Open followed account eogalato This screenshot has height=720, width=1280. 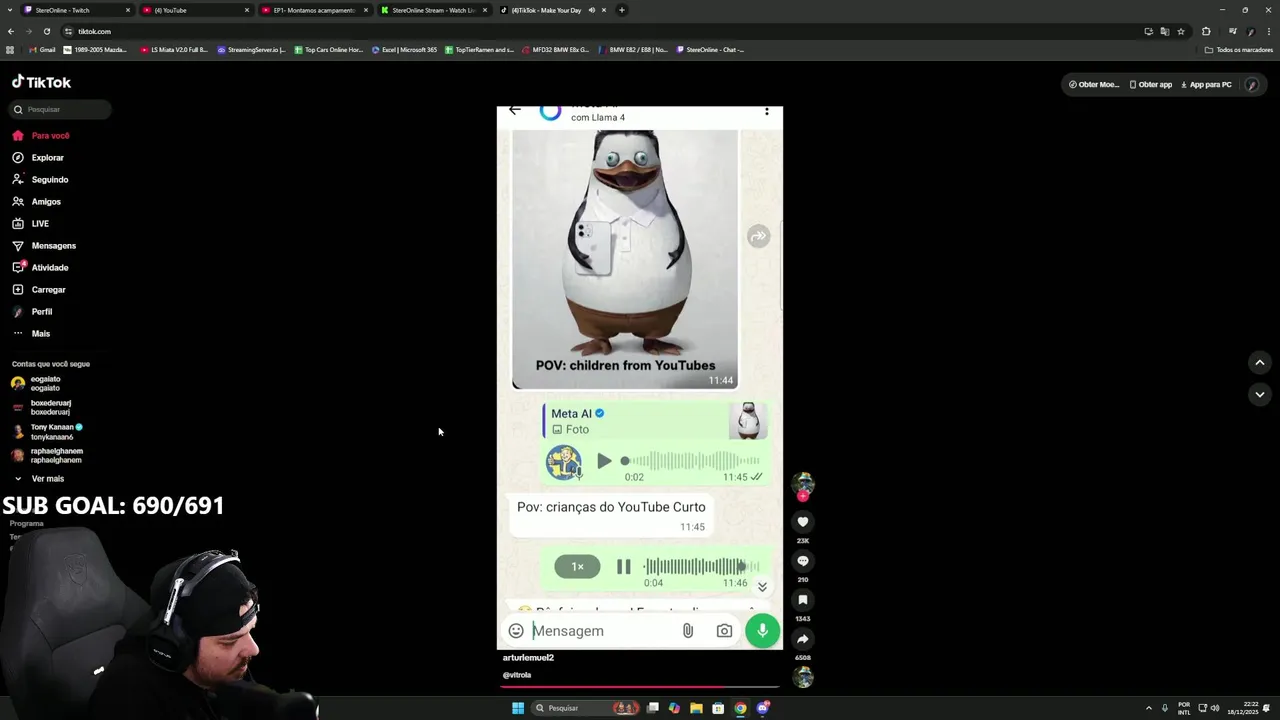[x=37, y=383]
